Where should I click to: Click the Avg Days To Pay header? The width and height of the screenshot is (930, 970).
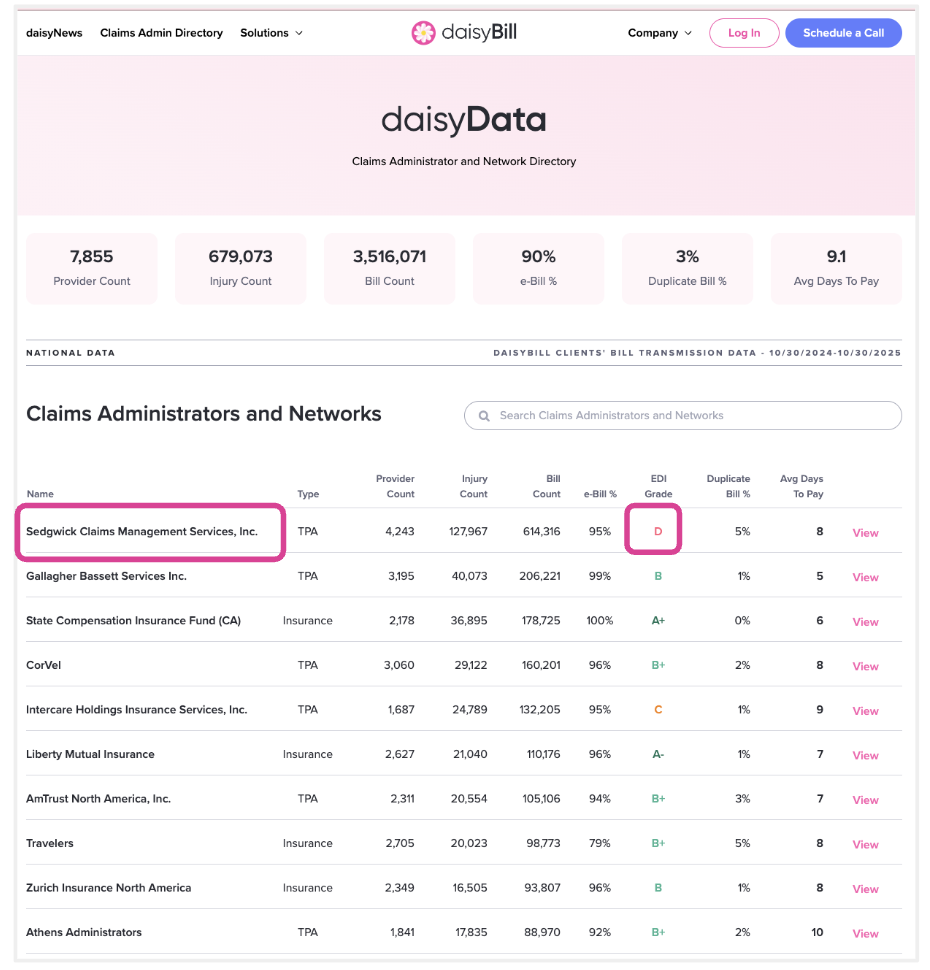[x=801, y=486]
